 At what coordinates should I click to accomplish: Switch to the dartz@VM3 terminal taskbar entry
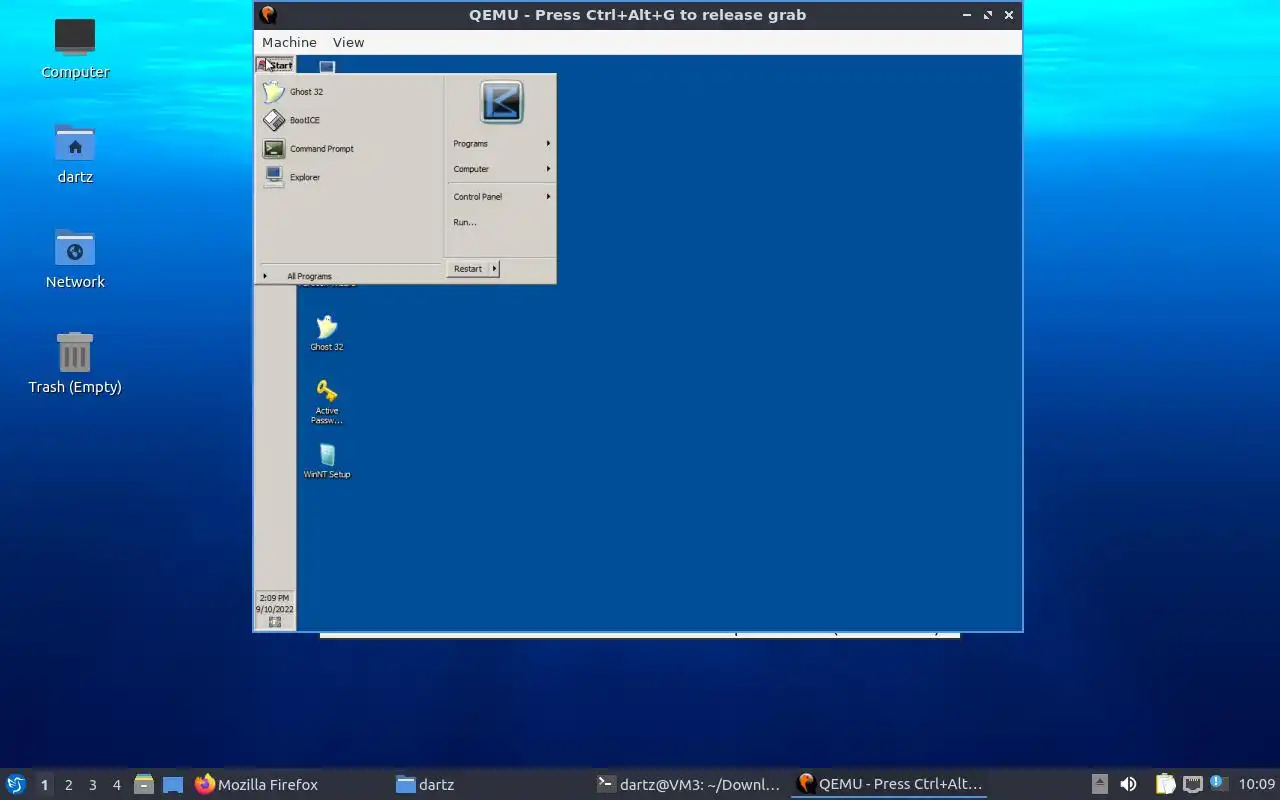(x=688, y=785)
